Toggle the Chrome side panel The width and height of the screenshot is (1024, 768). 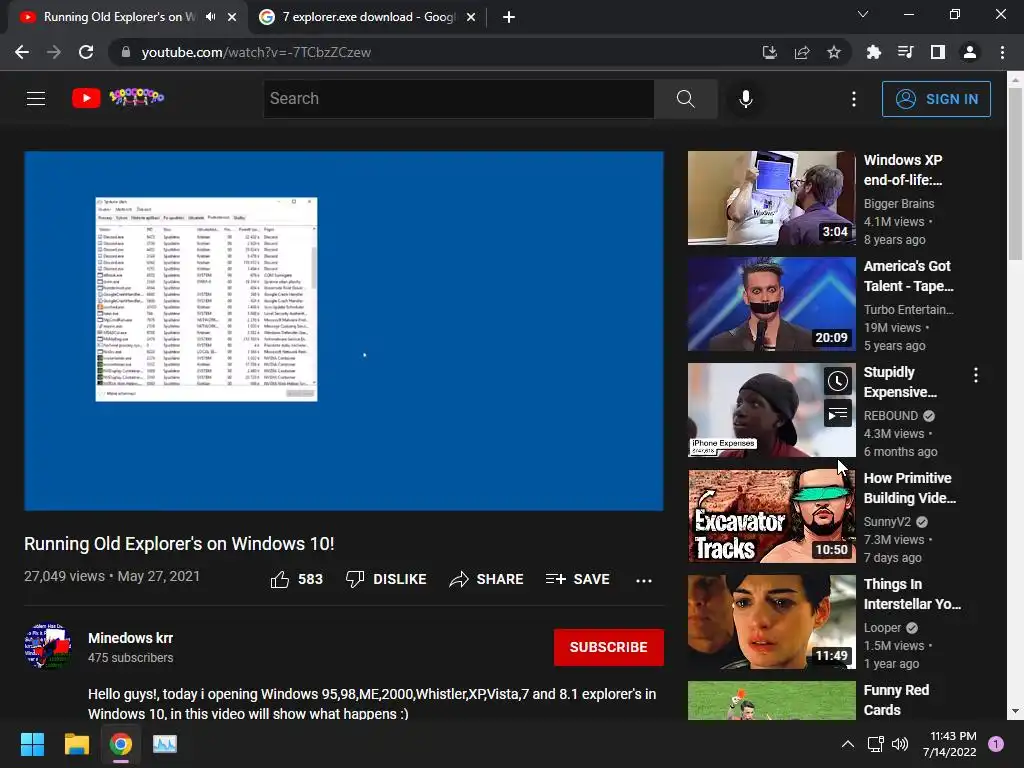pyautogui.click(x=938, y=52)
